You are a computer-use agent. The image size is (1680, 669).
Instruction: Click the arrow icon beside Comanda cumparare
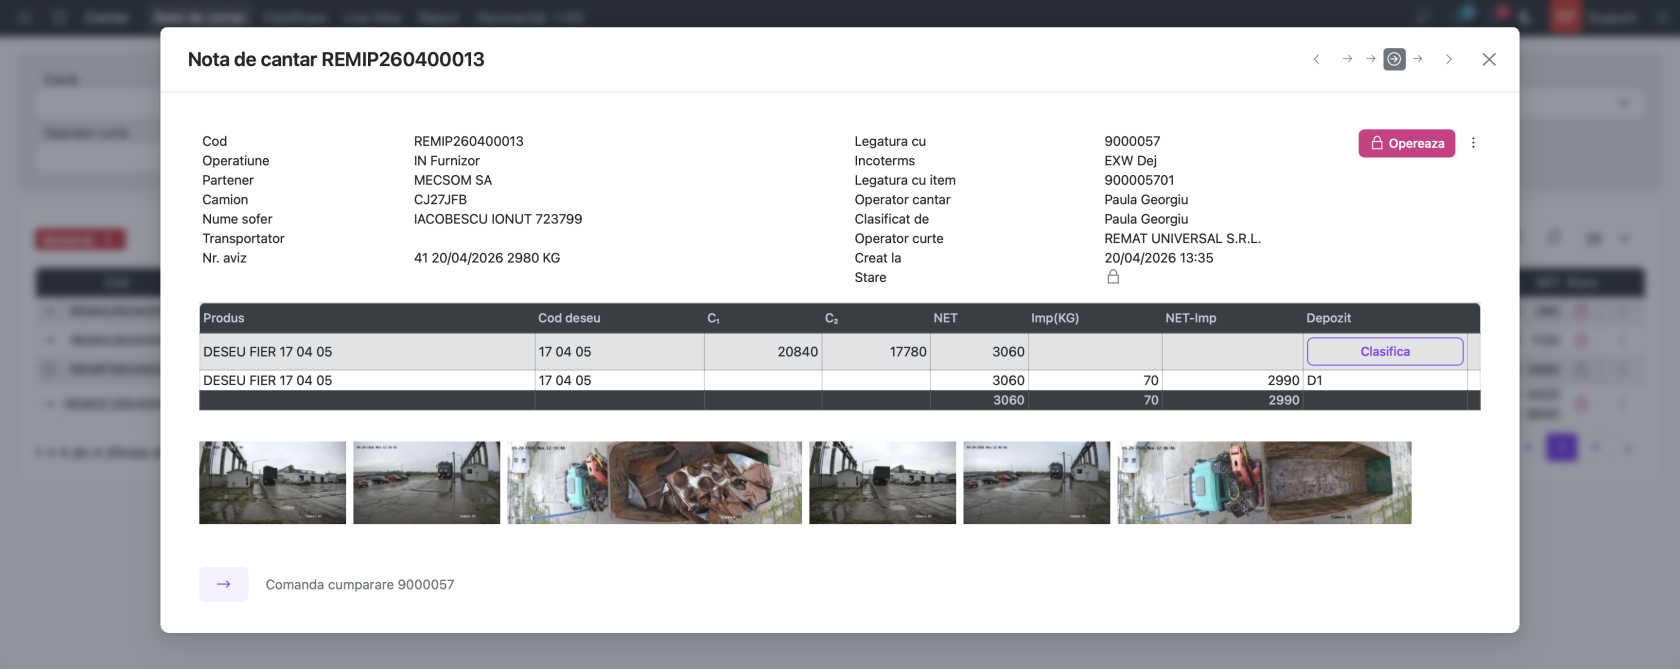[x=224, y=584]
